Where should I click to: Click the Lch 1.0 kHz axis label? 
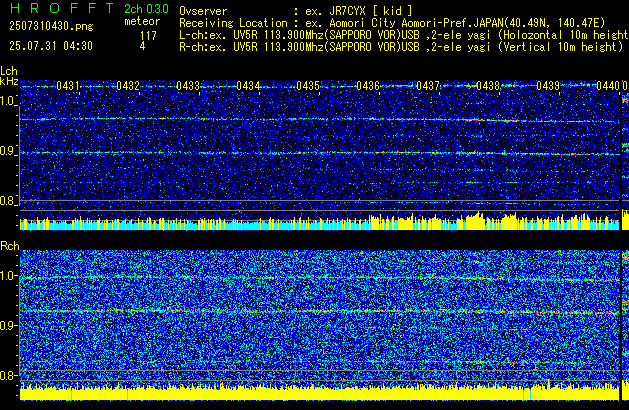coord(9,101)
